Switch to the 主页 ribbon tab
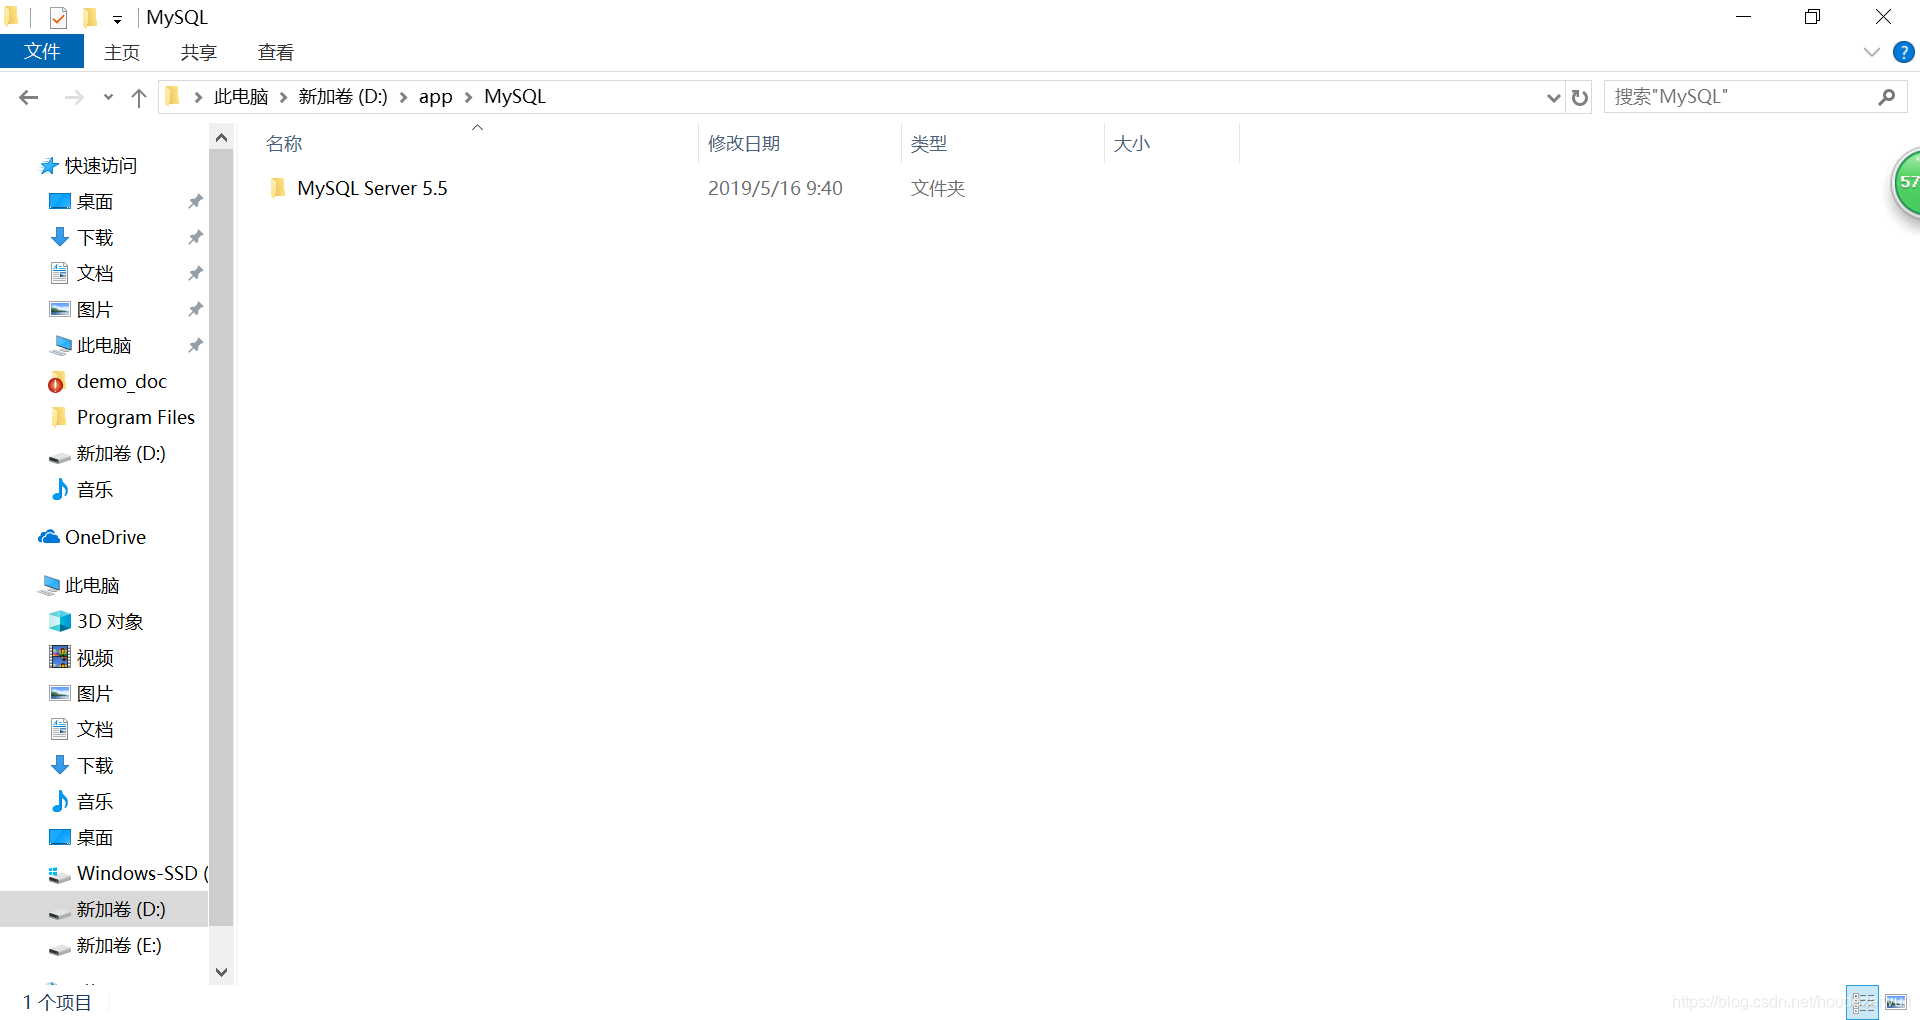The height and width of the screenshot is (1020, 1920). (122, 52)
